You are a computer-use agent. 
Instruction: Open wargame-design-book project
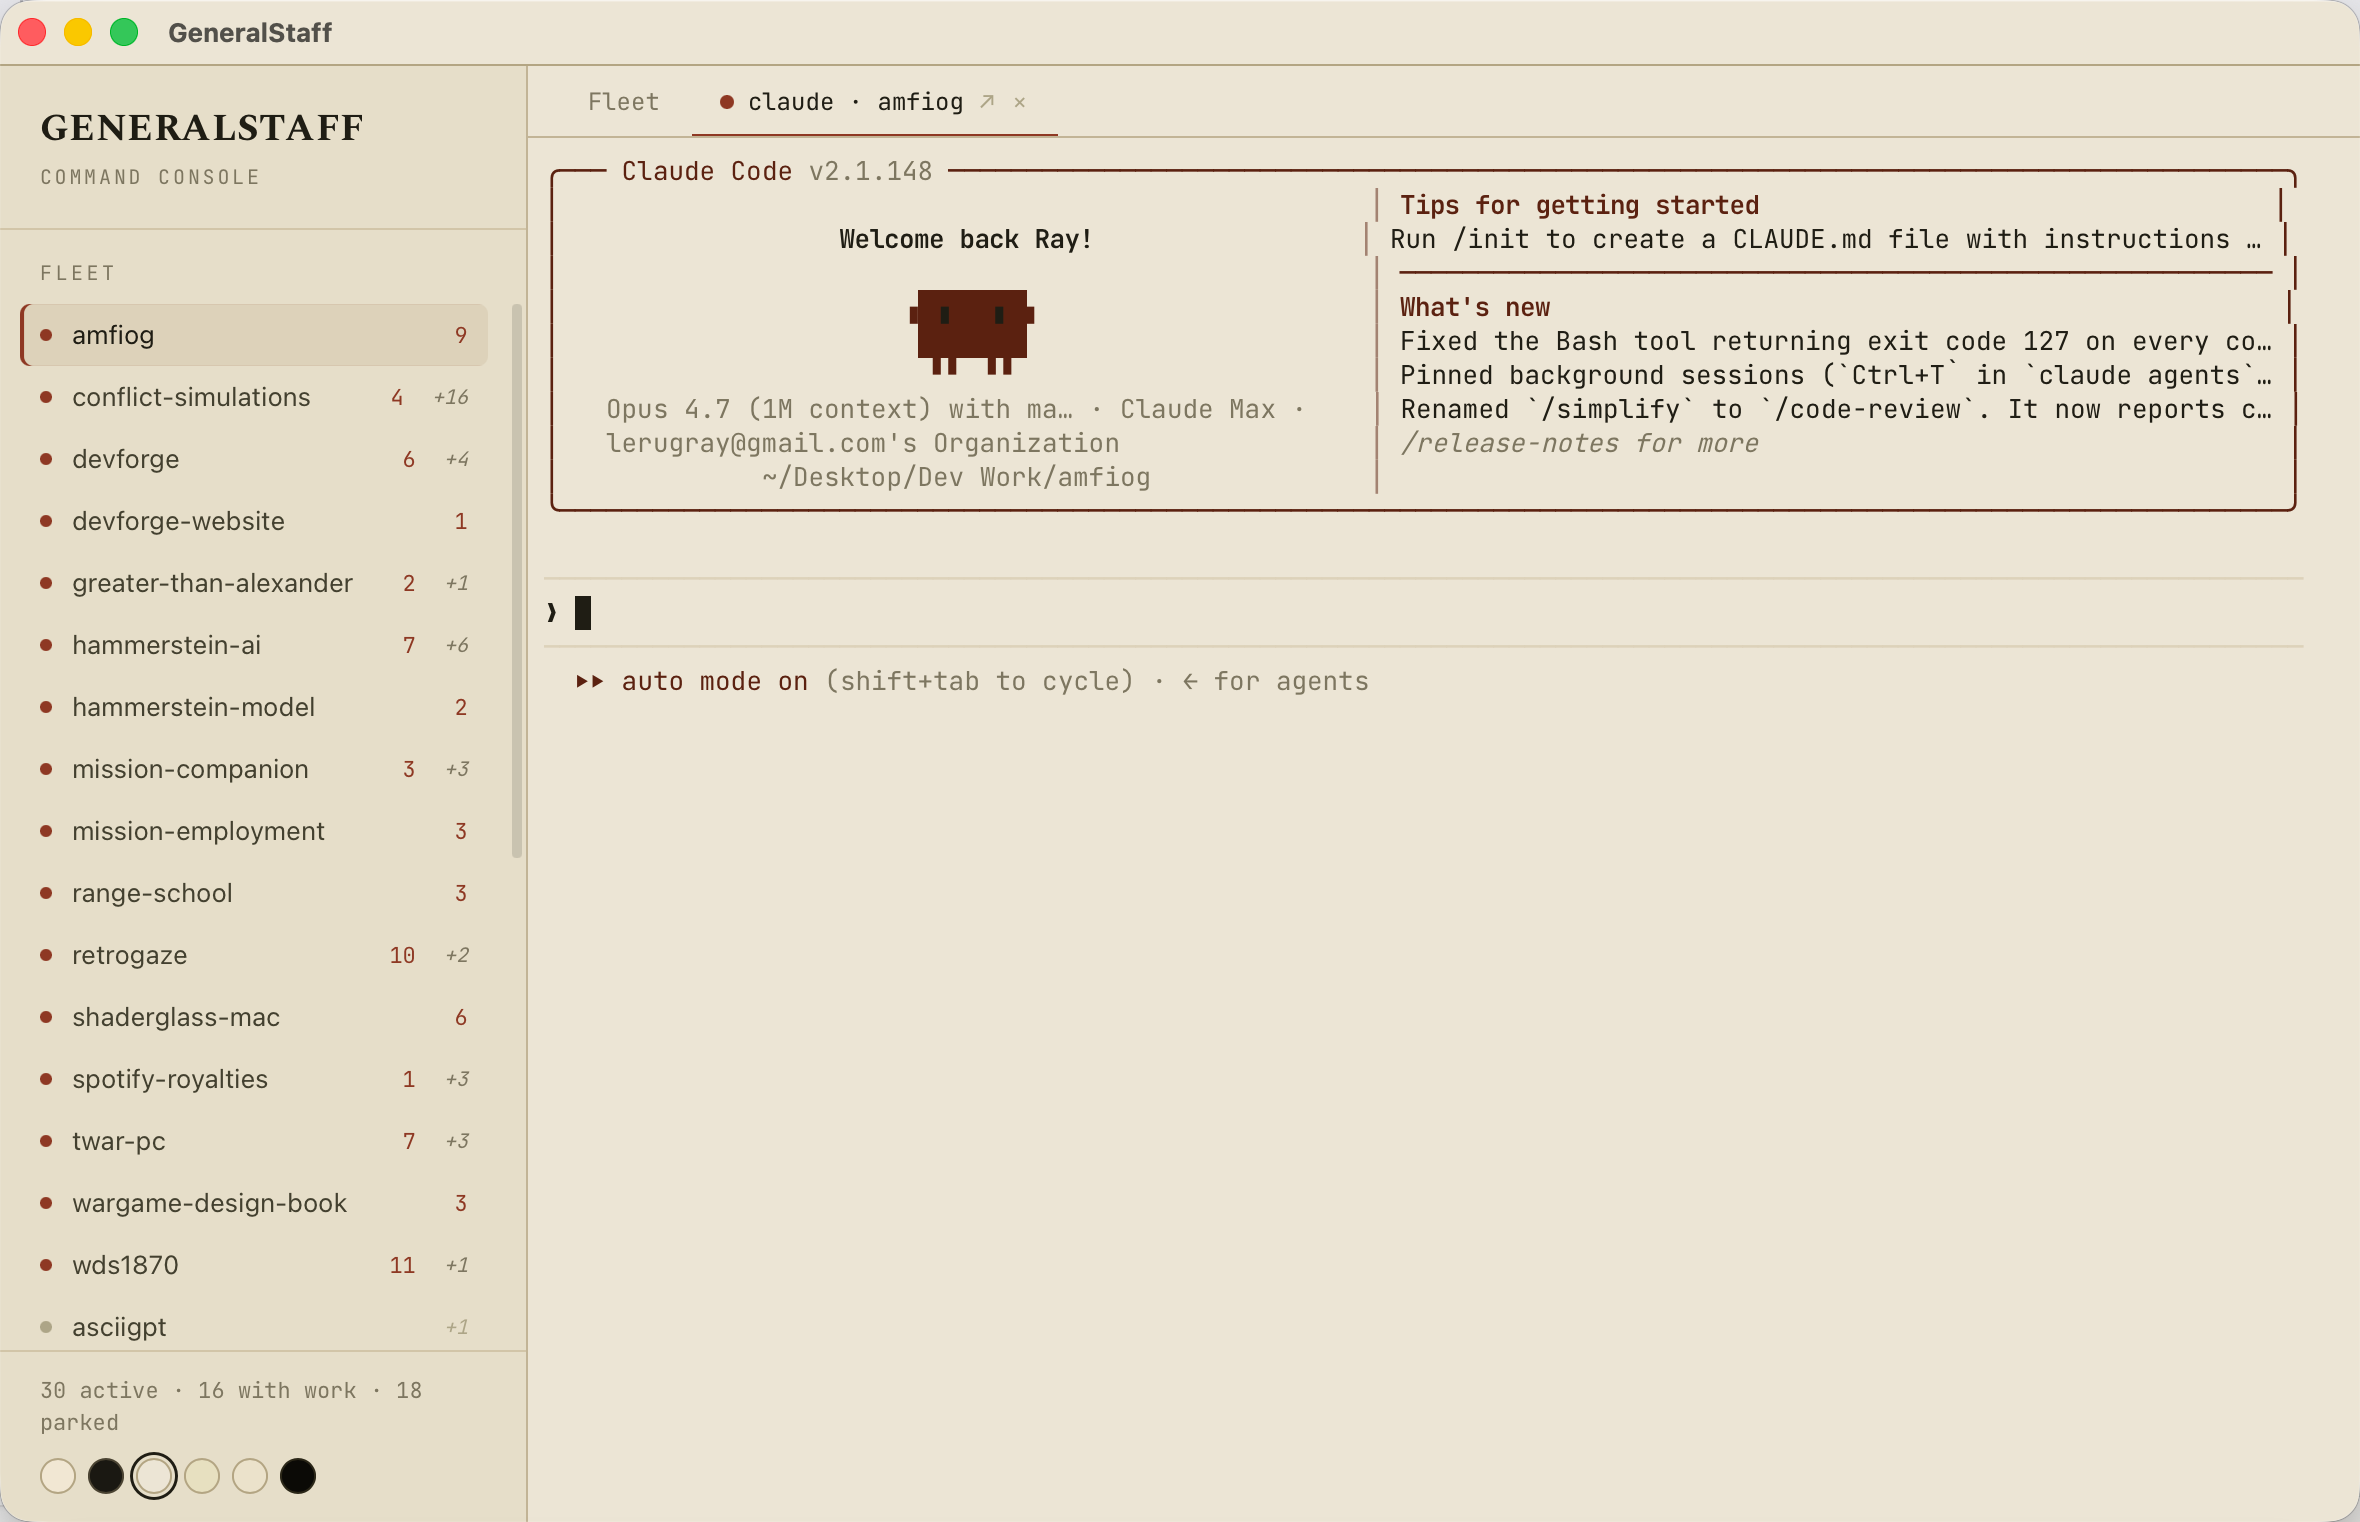pyautogui.click(x=254, y=1203)
